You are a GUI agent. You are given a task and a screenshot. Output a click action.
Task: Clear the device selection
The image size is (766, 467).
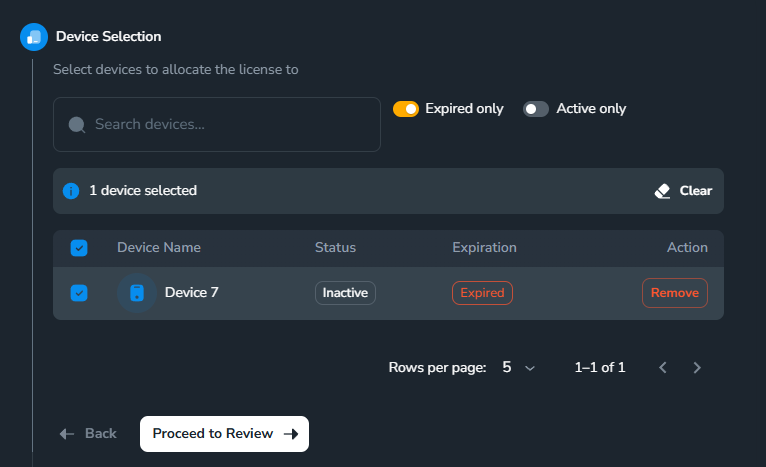pos(683,191)
